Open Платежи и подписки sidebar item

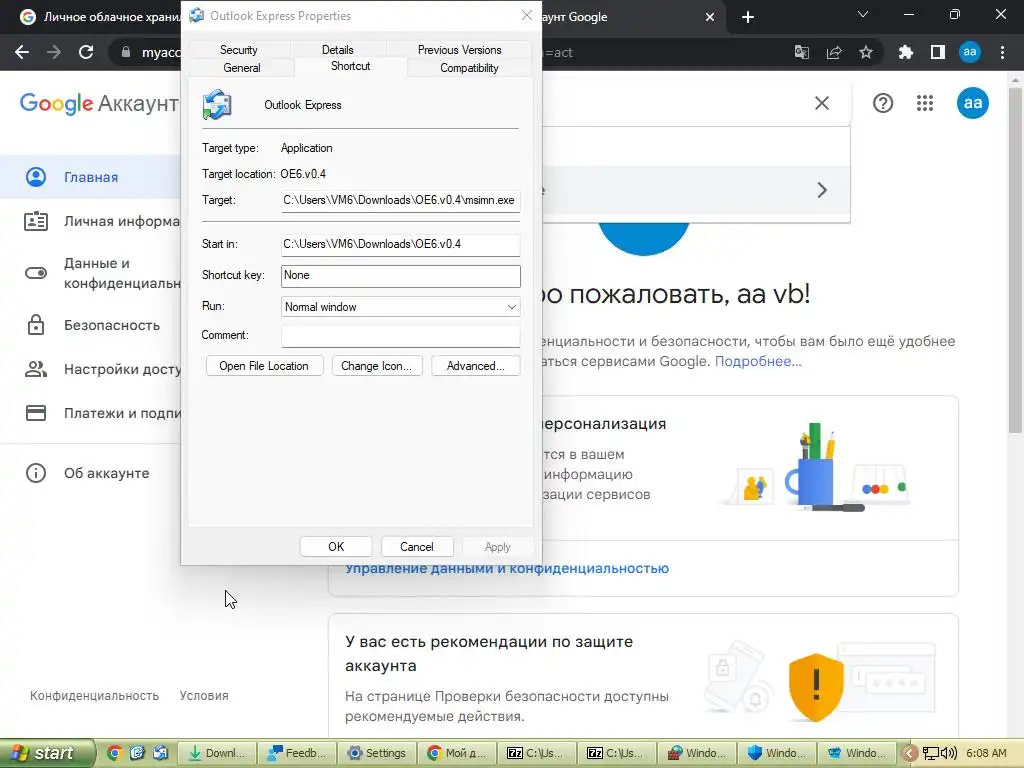tap(90, 413)
